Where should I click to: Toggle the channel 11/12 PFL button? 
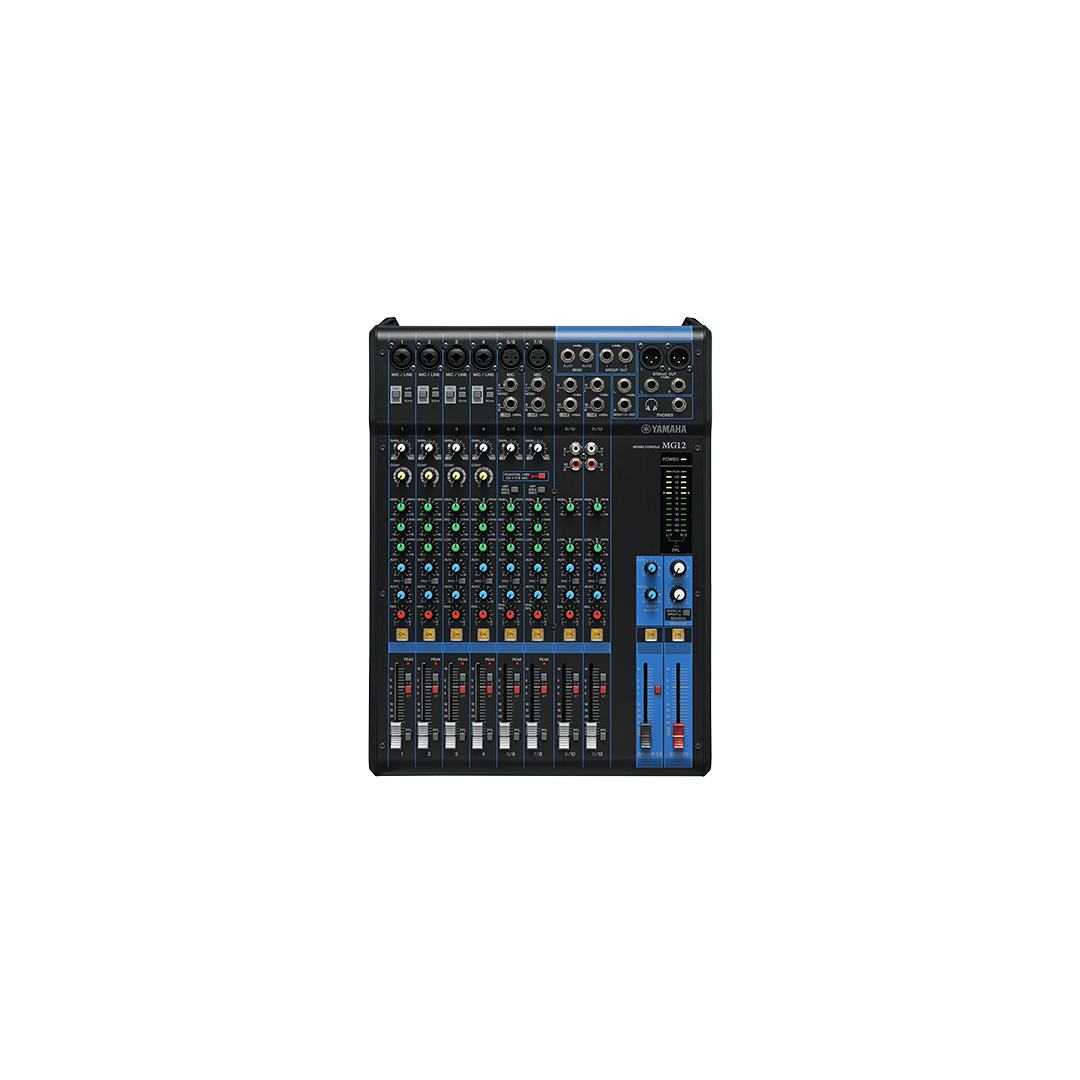click(x=603, y=736)
